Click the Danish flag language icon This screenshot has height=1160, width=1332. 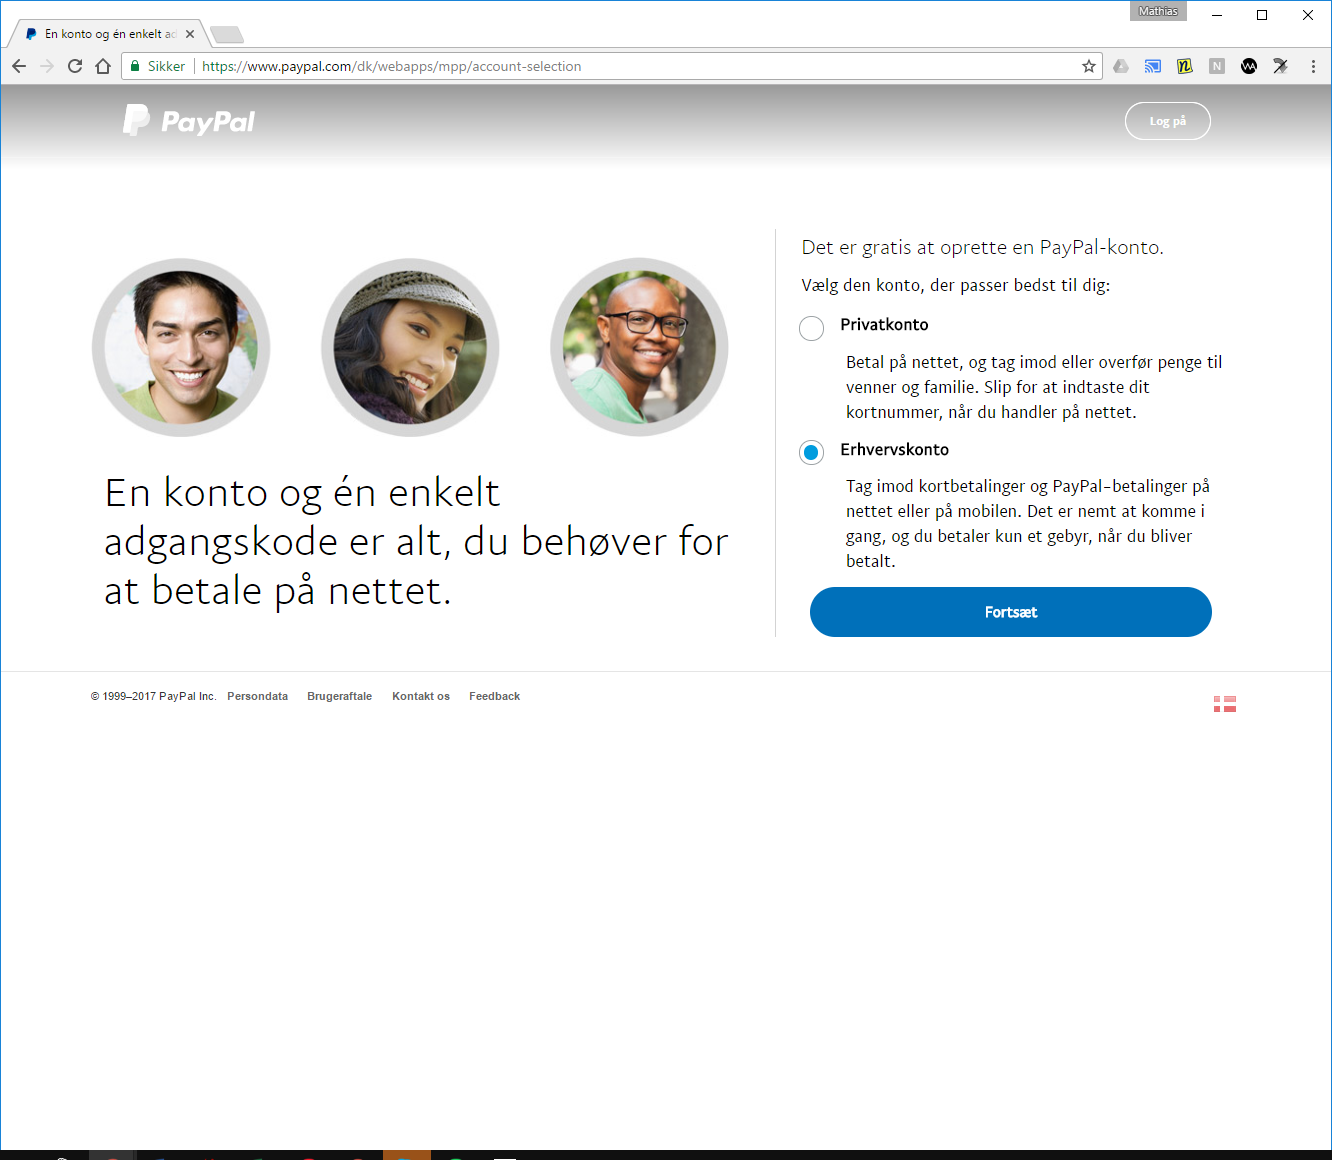pos(1224,703)
